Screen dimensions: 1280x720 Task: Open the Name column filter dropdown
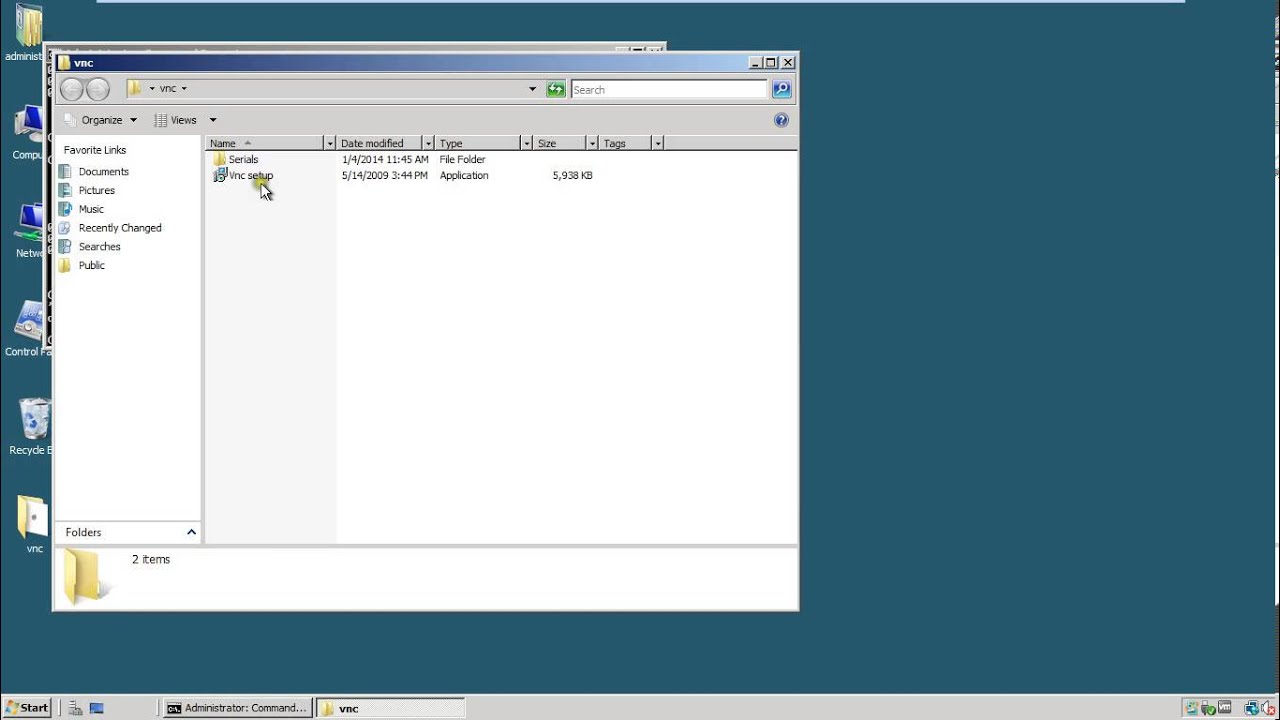[x=330, y=143]
